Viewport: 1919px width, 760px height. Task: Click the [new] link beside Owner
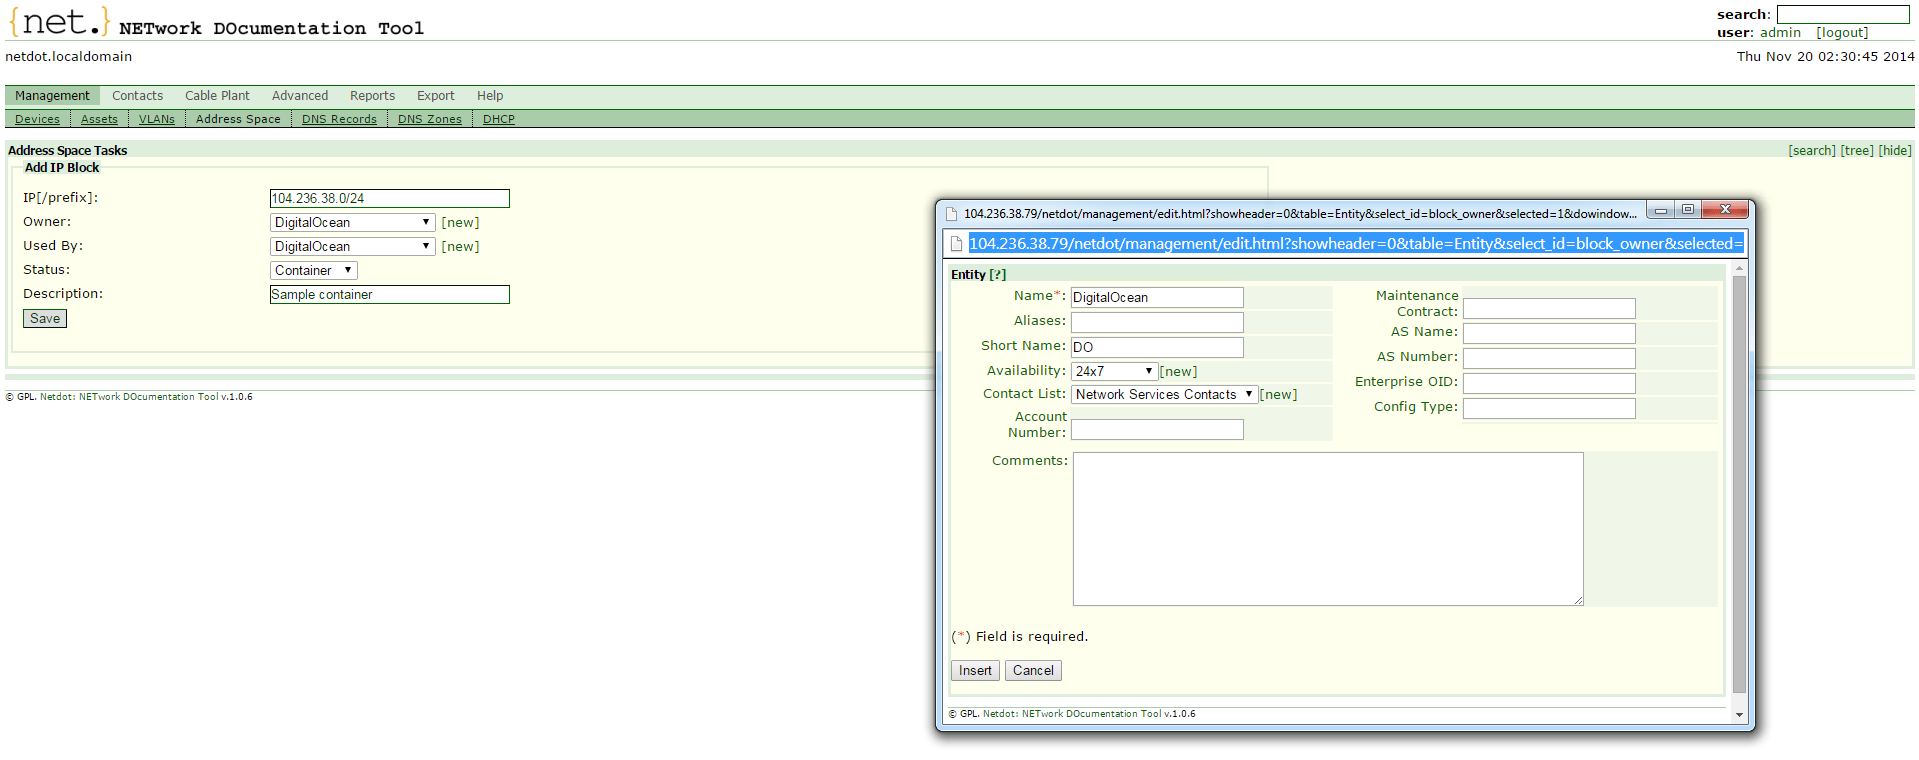click(x=460, y=223)
